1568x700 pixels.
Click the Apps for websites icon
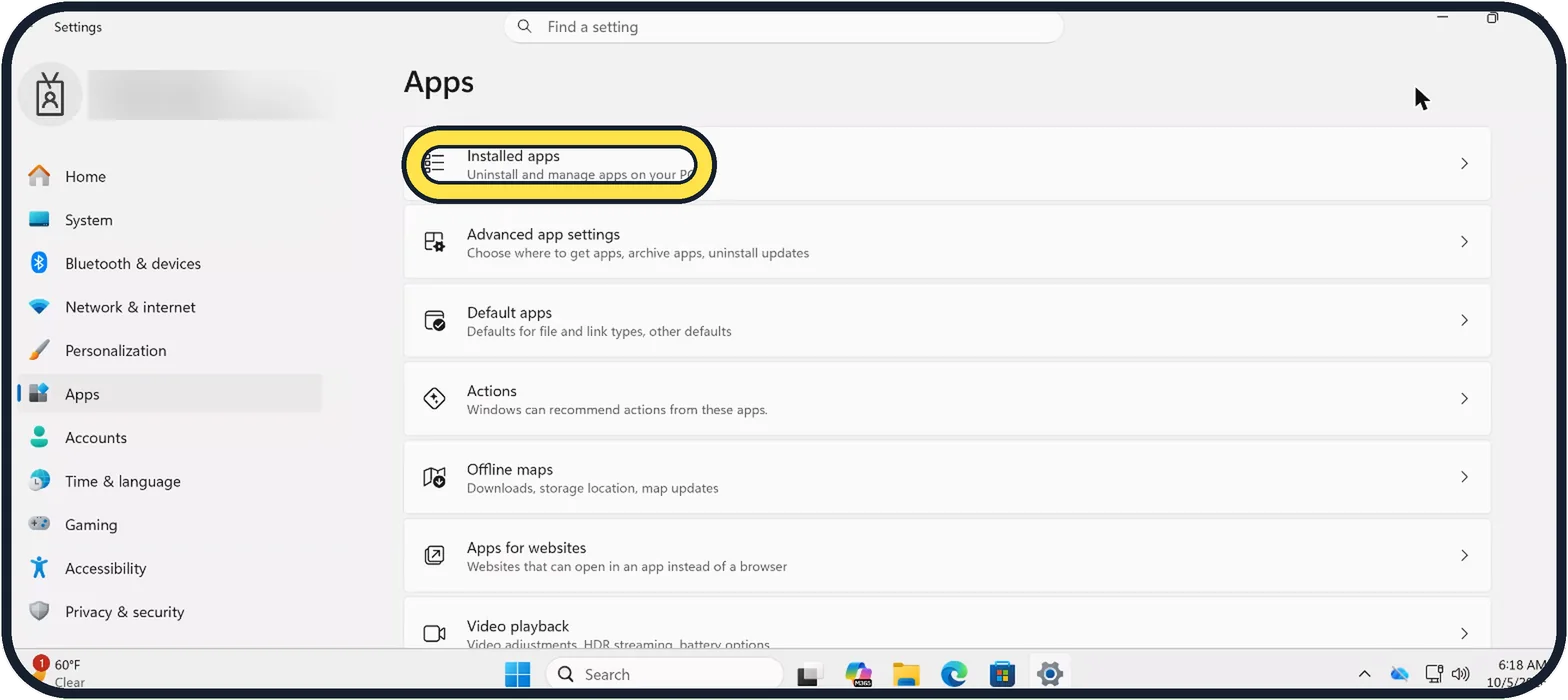click(x=434, y=555)
